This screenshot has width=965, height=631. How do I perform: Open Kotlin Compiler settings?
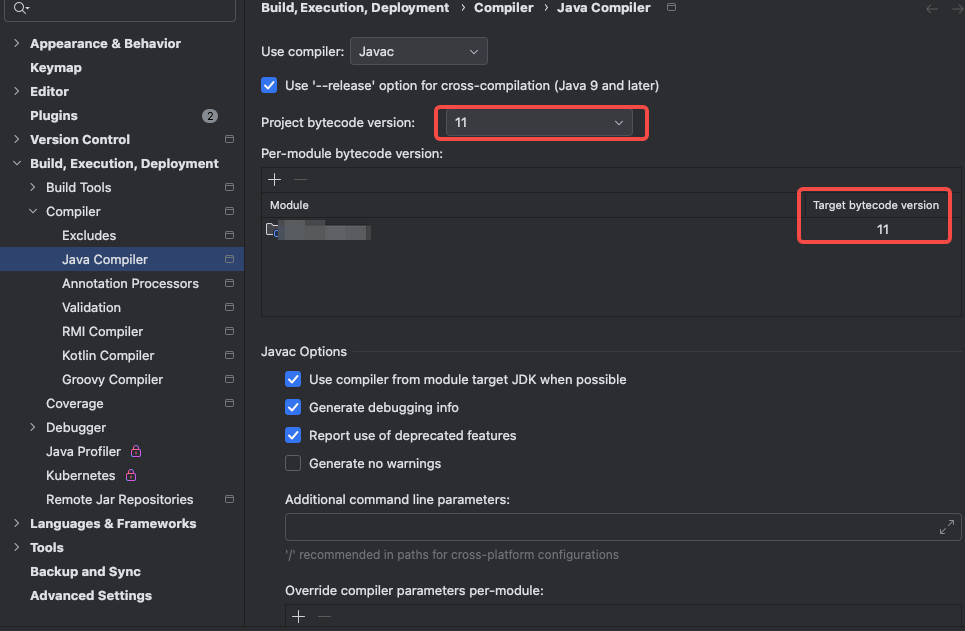pyautogui.click(x=108, y=355)
